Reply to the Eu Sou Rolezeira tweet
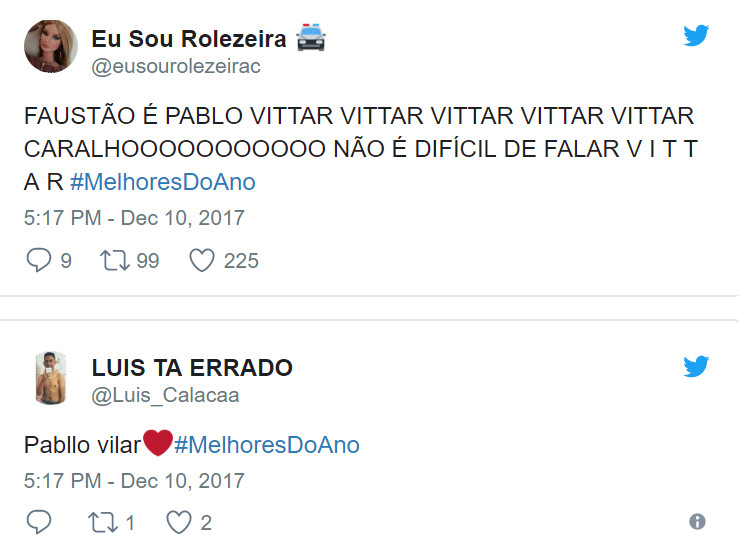 38,260
